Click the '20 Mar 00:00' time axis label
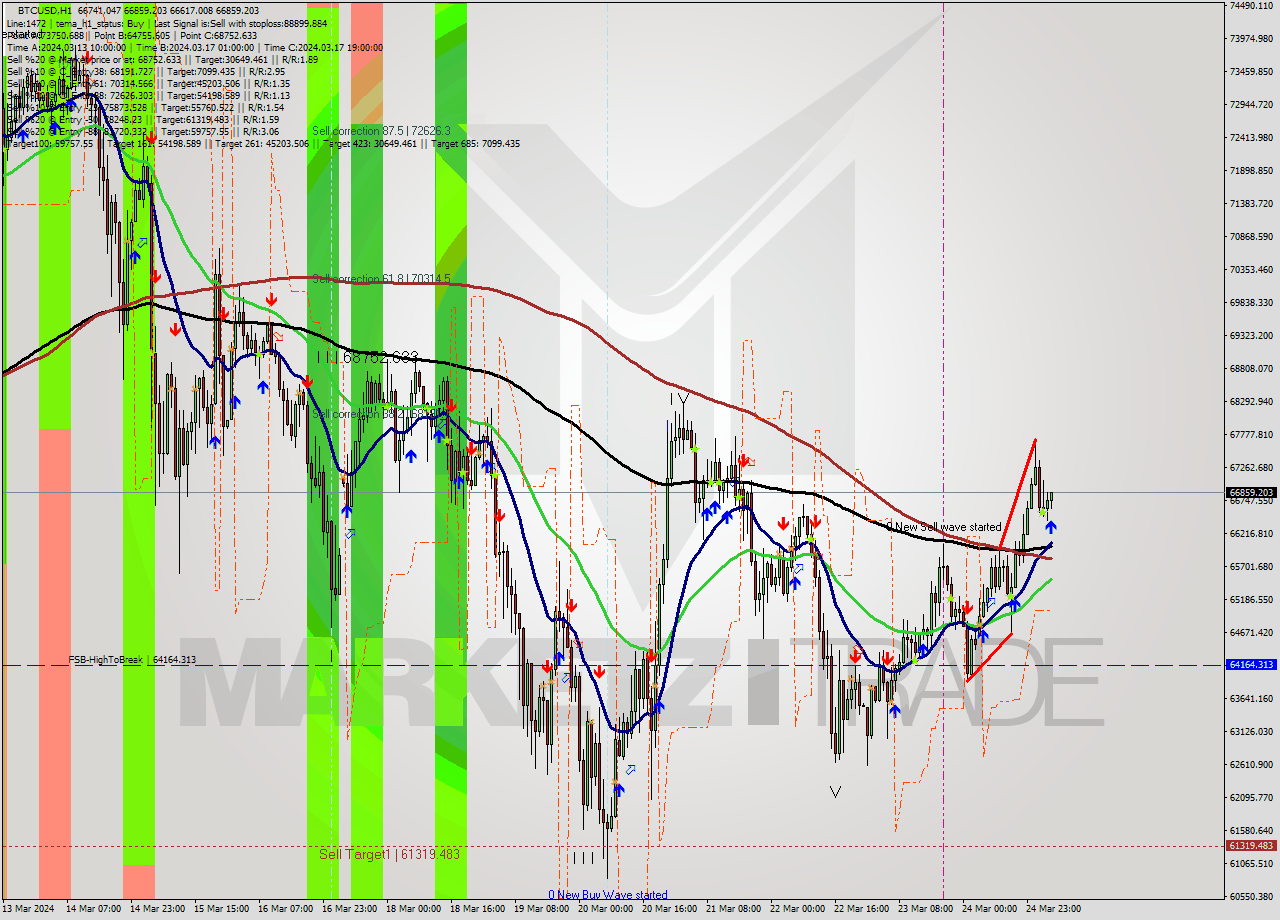 coord(605,909)
